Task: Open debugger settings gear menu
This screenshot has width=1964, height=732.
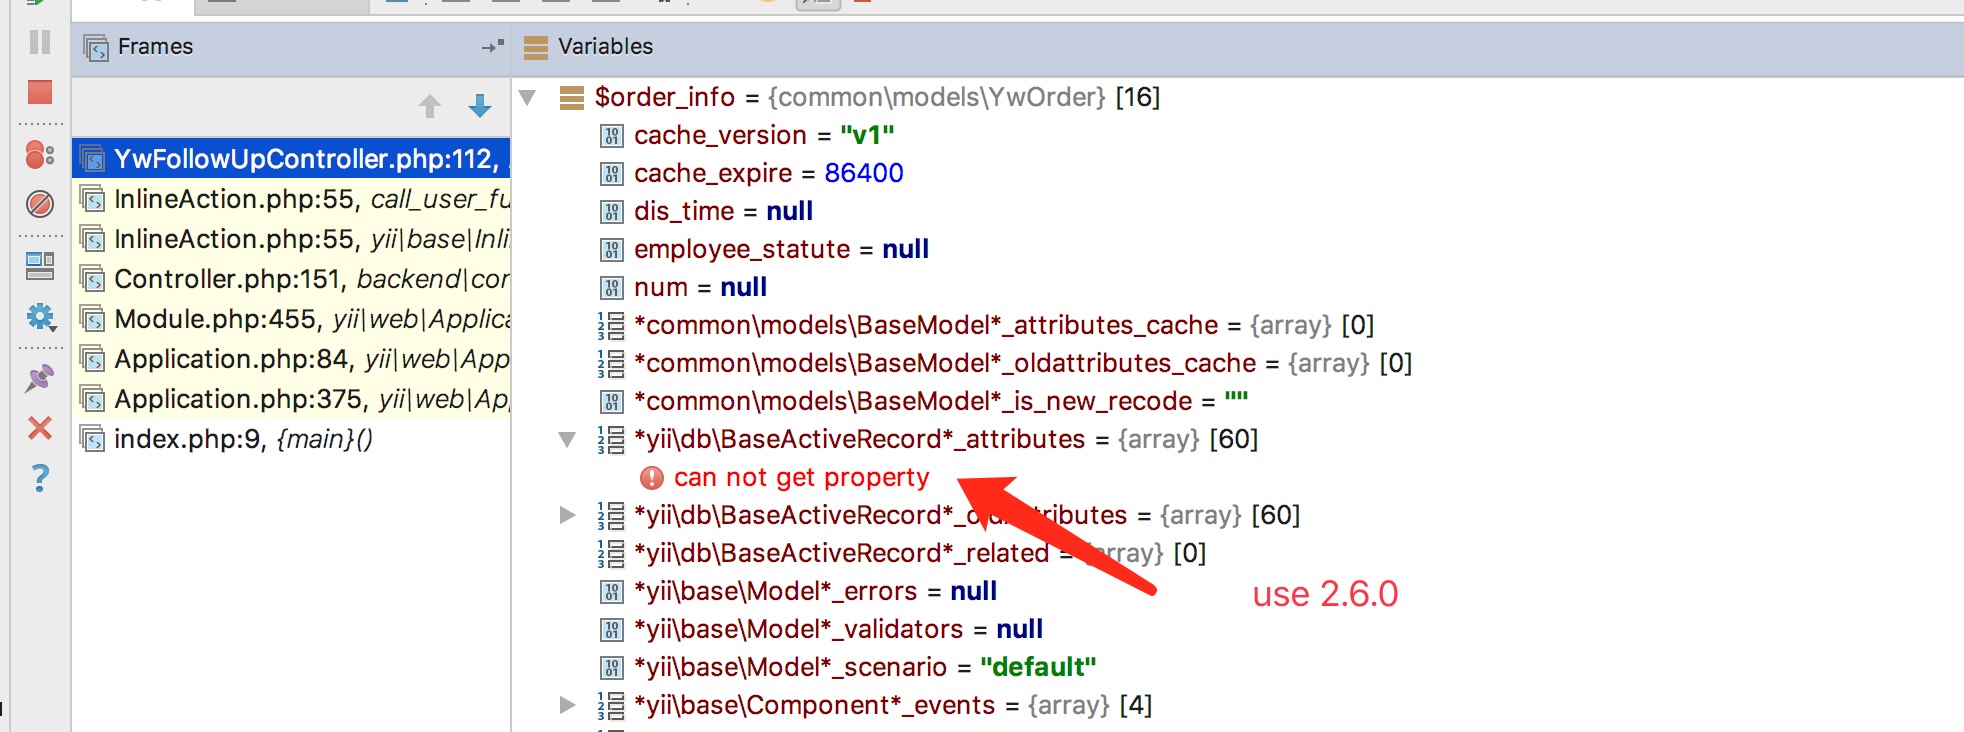Action: click(40, 318)
